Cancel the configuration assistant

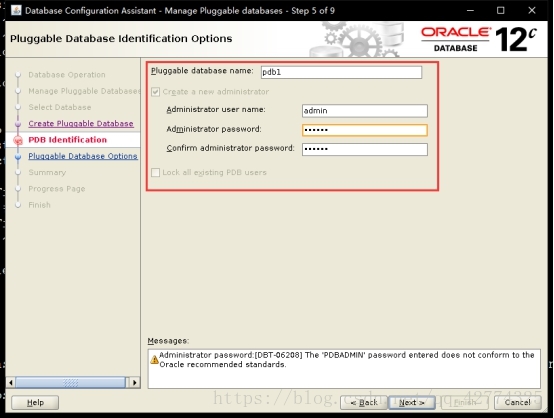pos(518,402)
